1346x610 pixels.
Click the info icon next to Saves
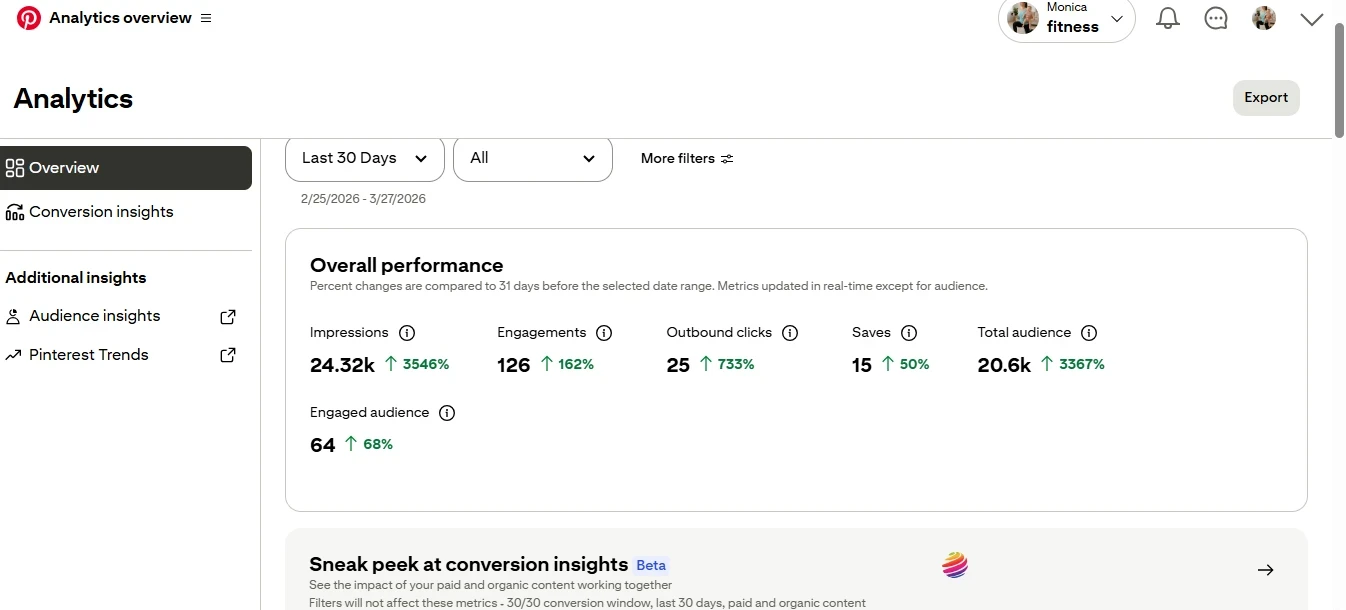point(909,333)
